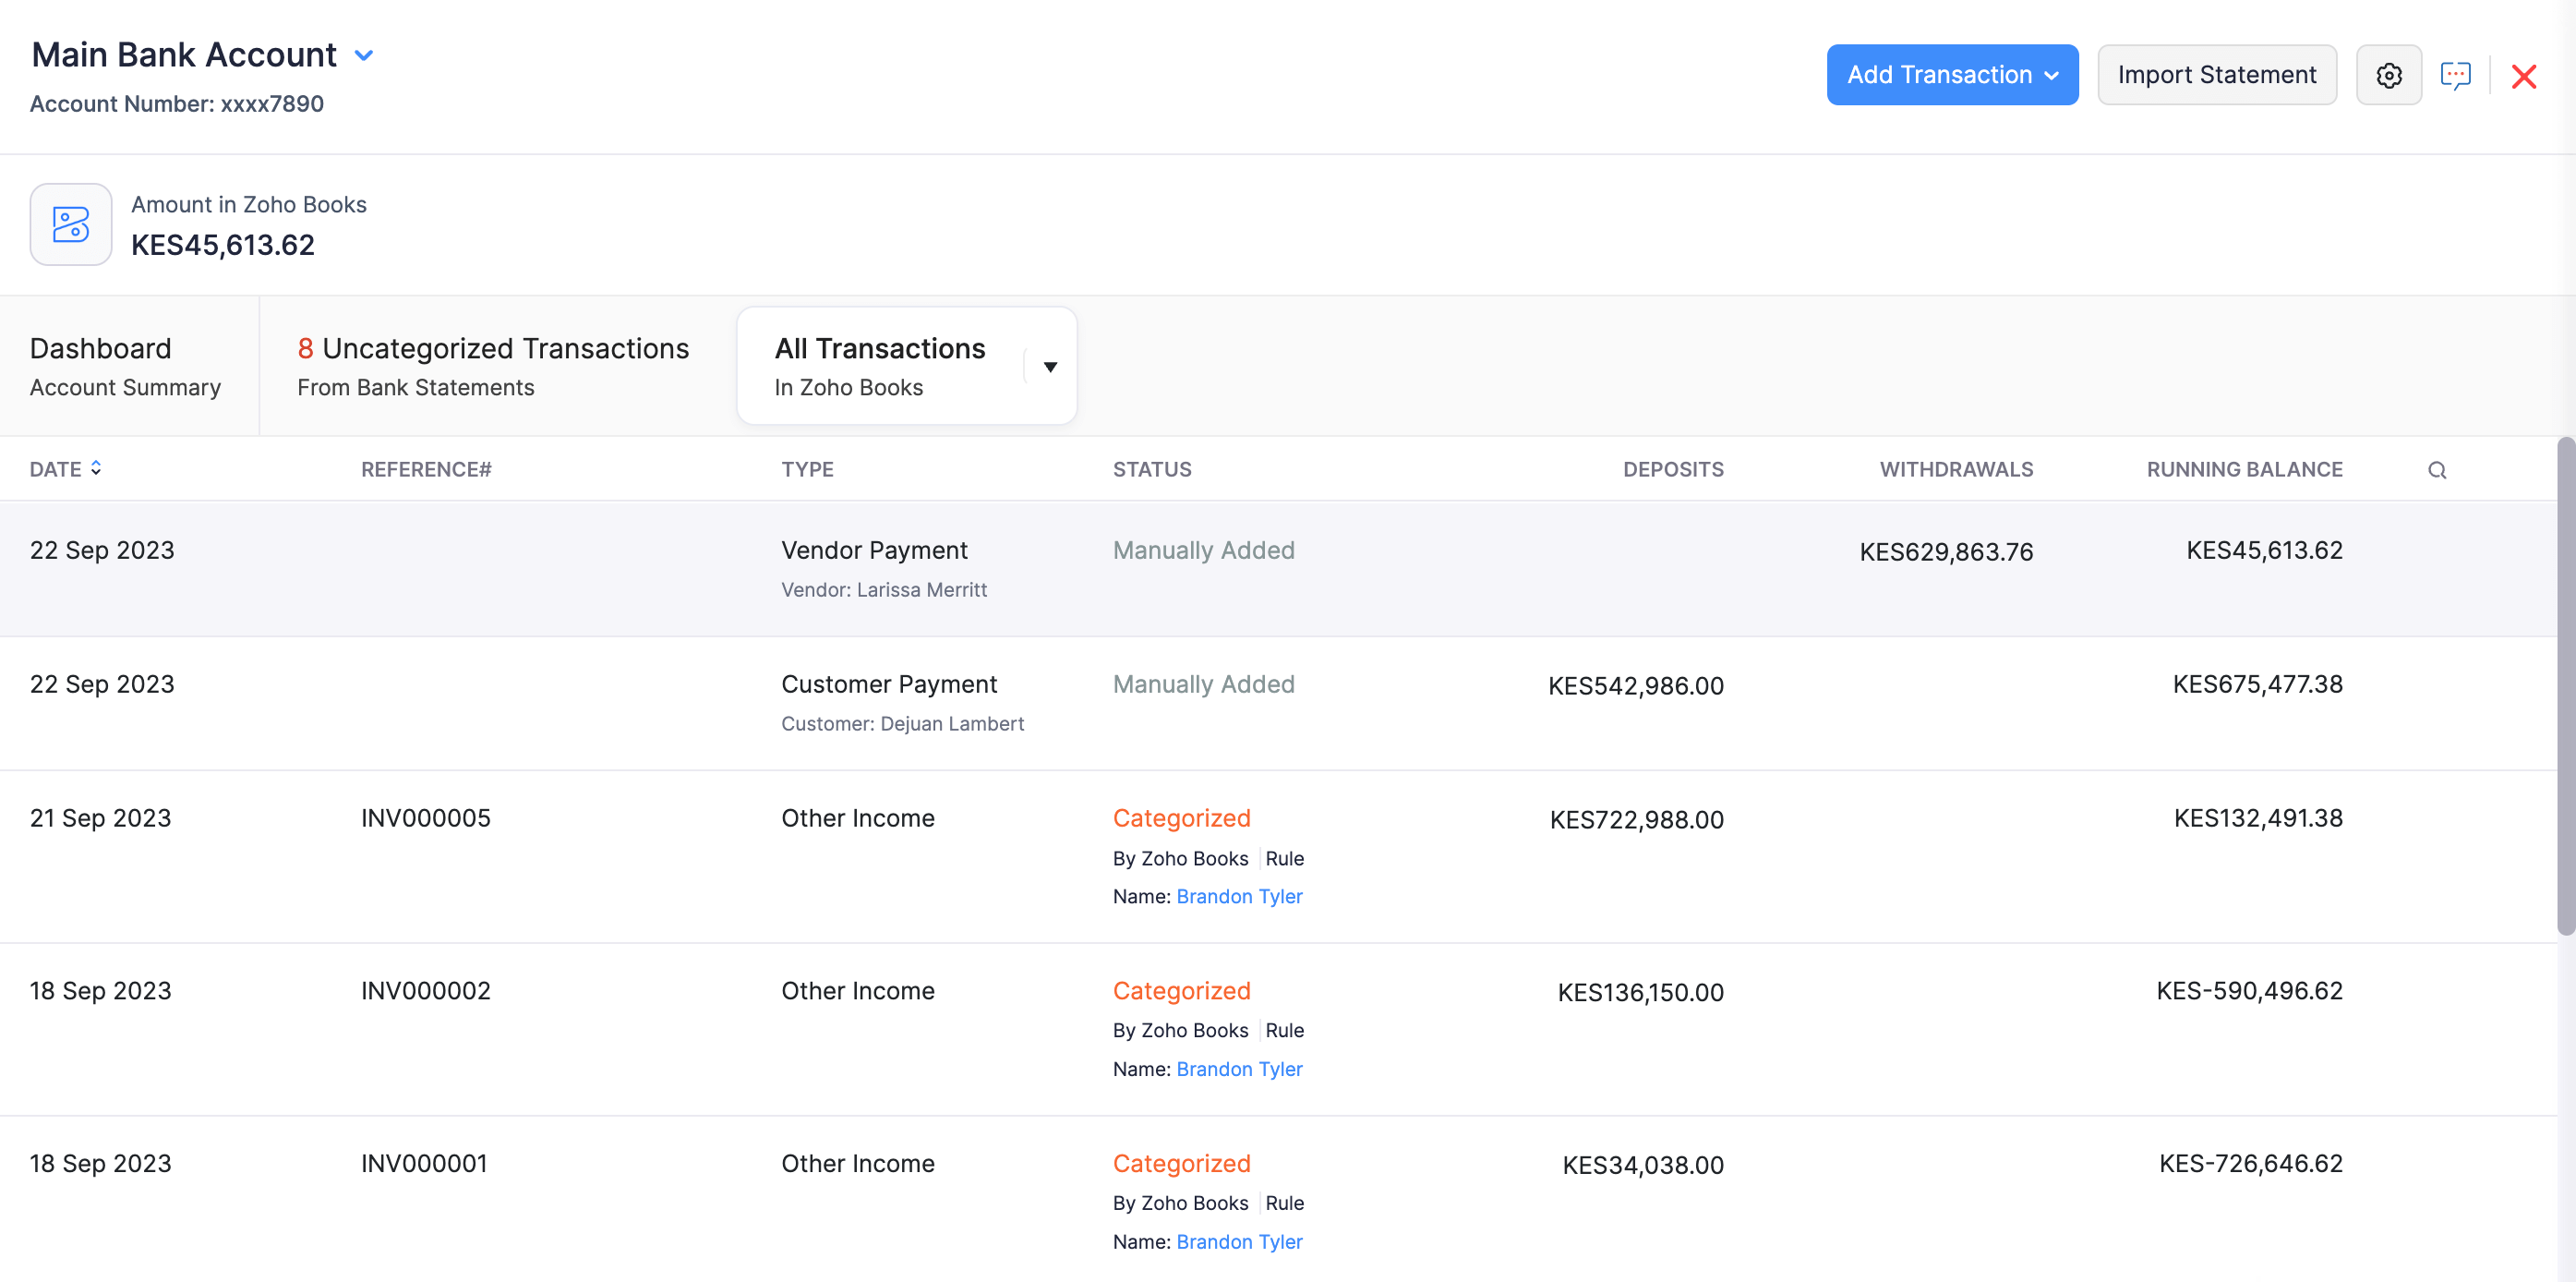Open the Add Transaction menu options
The width and height of the screenshot is (2576, 1282).
coord(1951,74)
